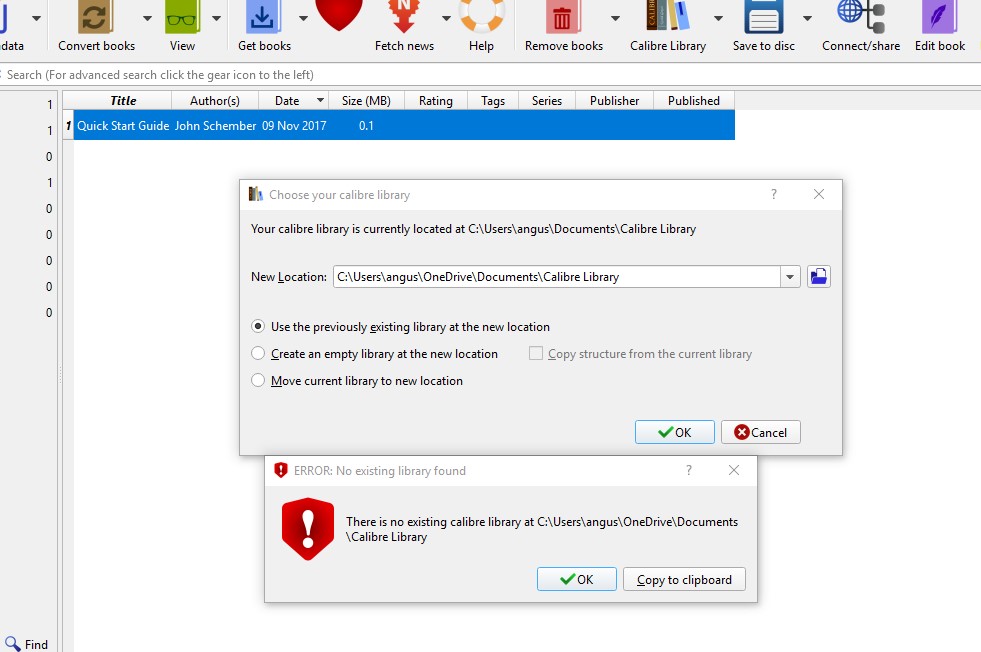Click the Edit book quill icon

tap(939, 17)
